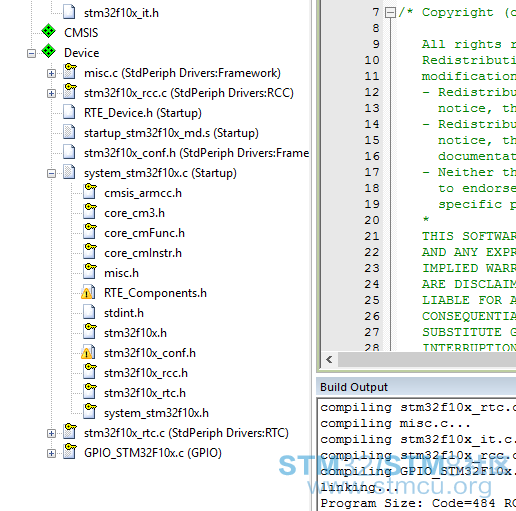Select stm32f10x_rcc.c (StdPeriph Drivers:RCC)
516x511 pixels.
189,93
